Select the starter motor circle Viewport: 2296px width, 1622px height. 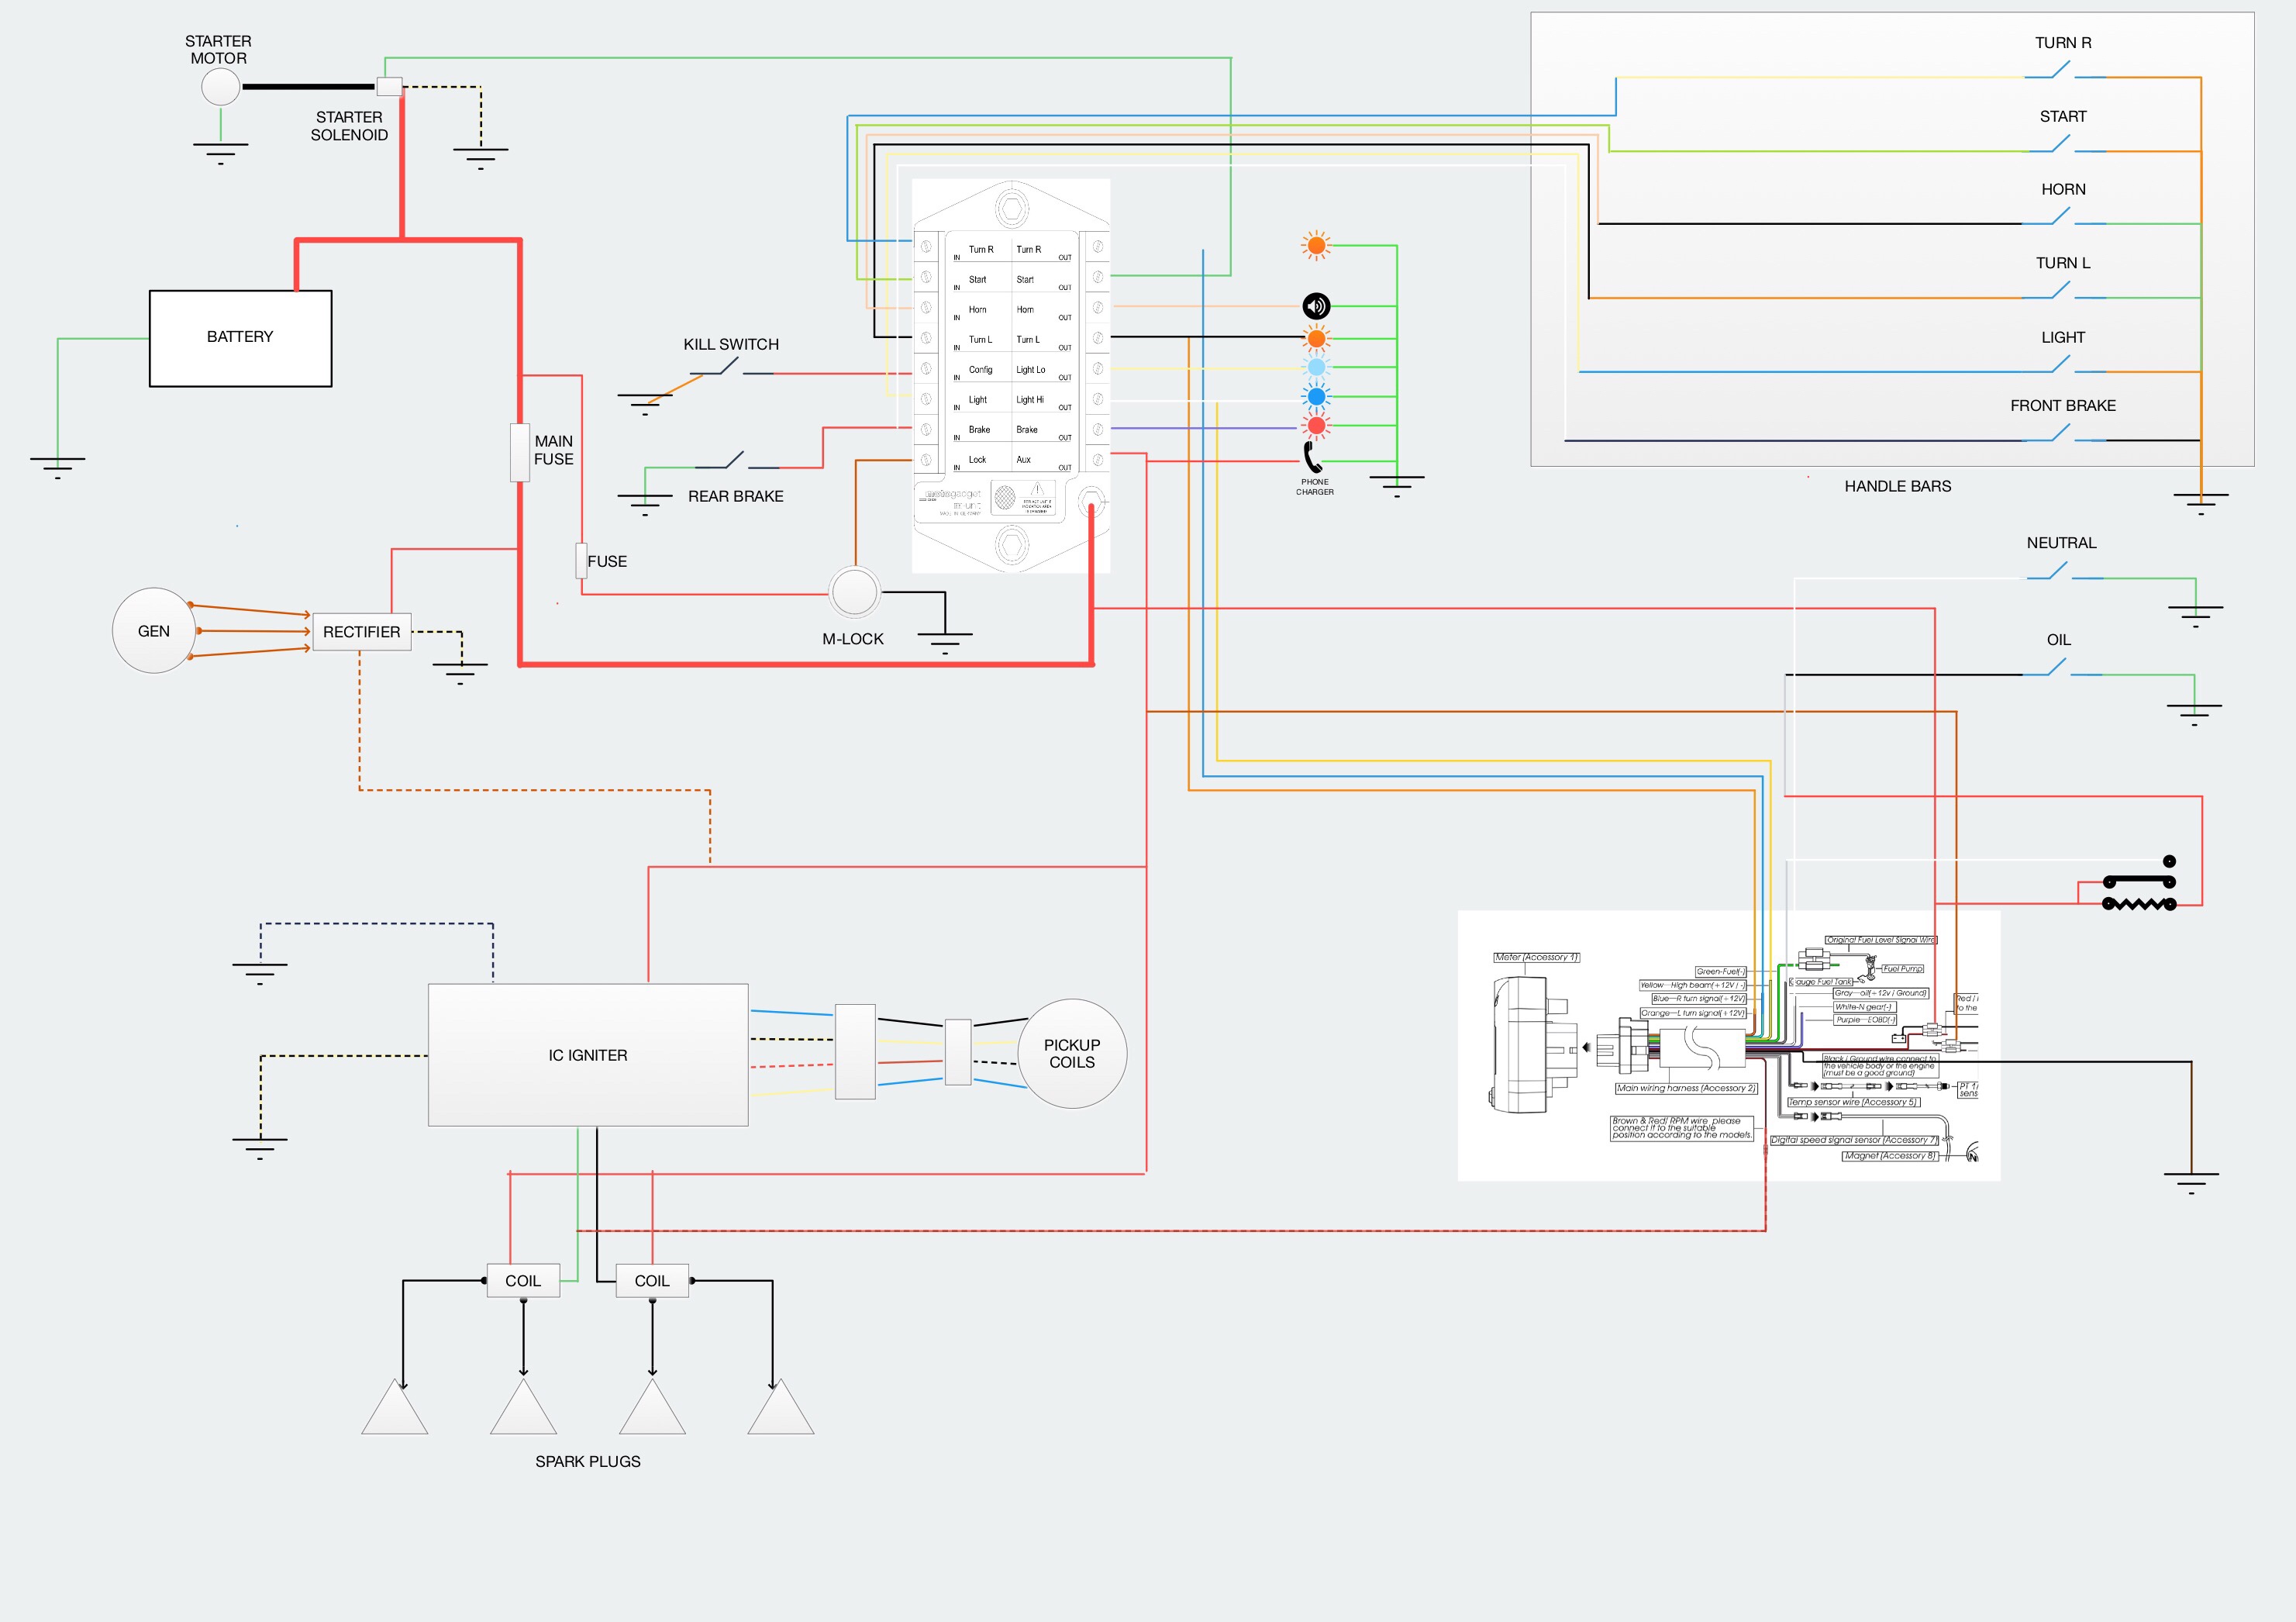point(221,87)
